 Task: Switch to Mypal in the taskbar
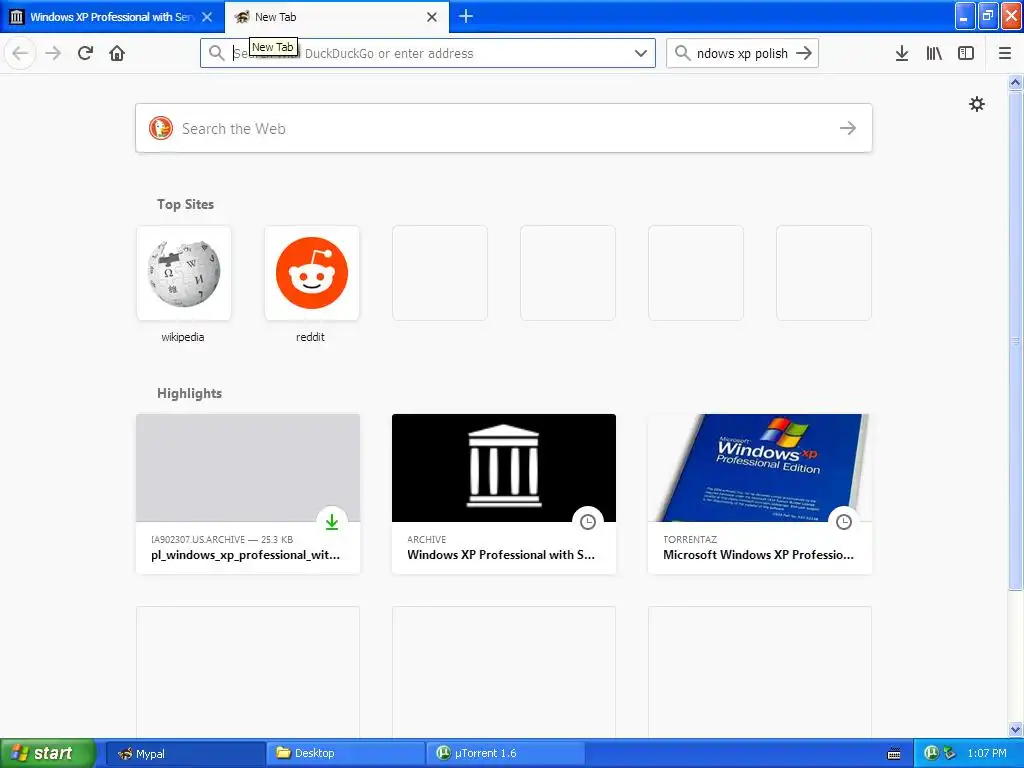[x=184, y=753]
